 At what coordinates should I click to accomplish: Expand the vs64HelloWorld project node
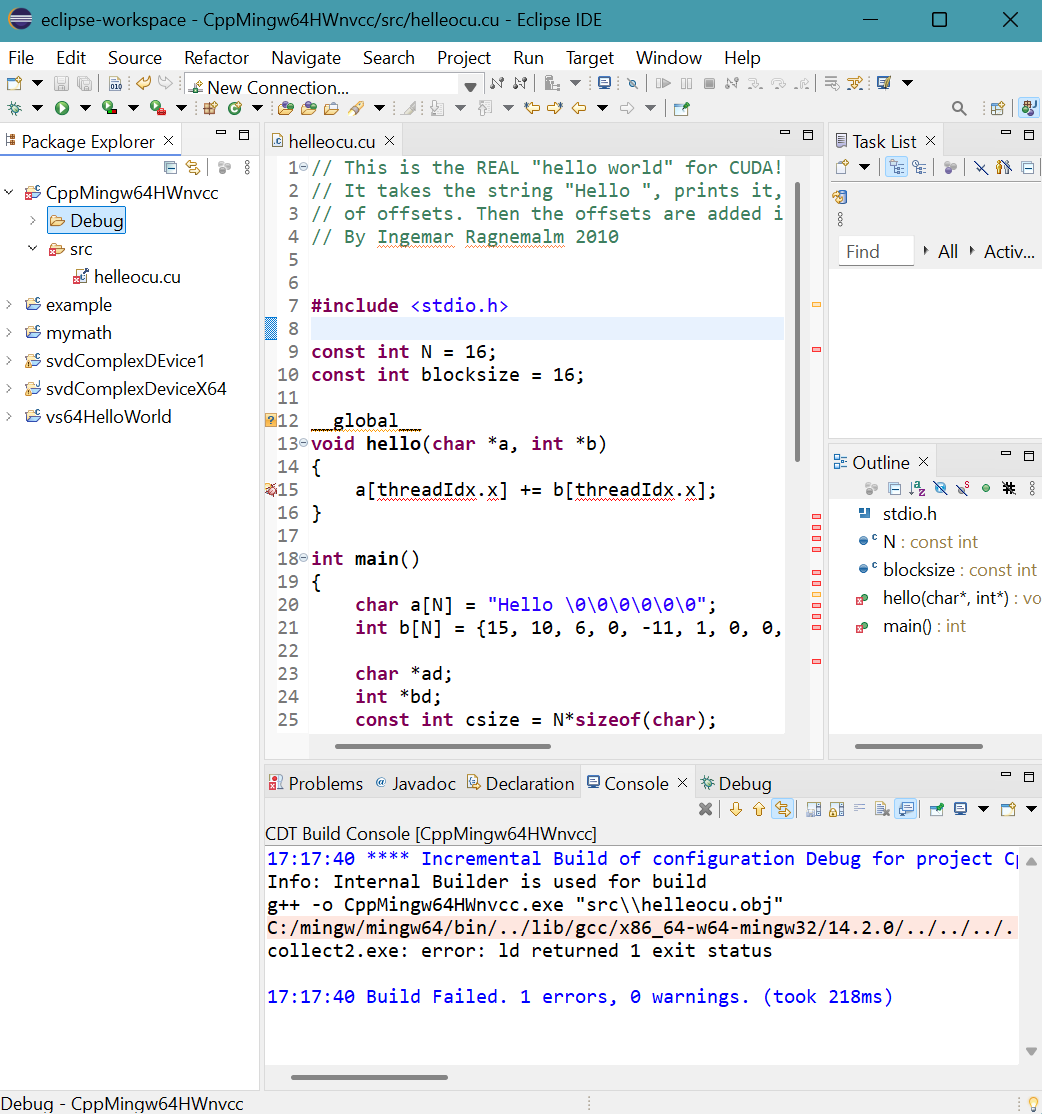[x=9, y=416]
